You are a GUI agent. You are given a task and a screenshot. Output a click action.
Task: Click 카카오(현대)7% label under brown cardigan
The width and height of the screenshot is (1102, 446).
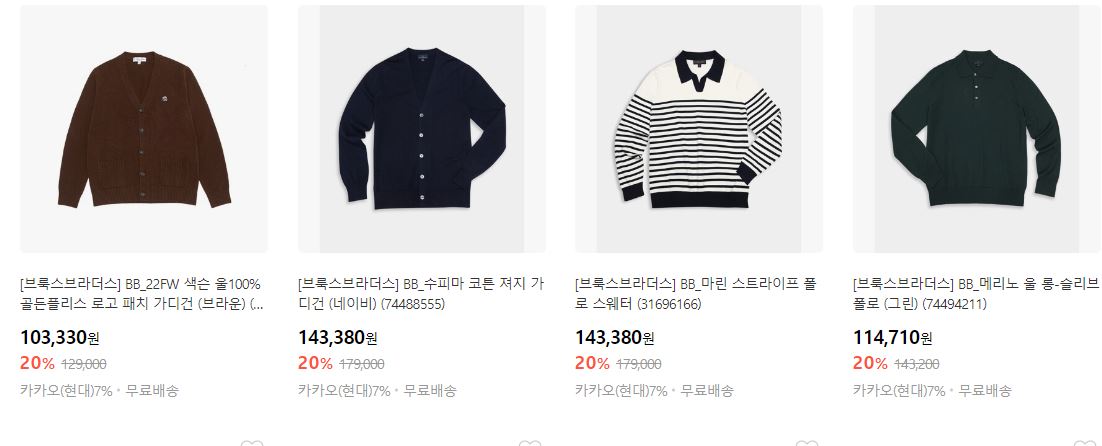66,391
